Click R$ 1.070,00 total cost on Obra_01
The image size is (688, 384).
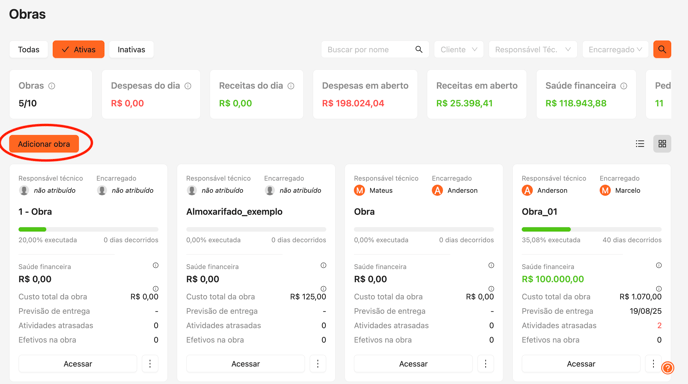tap(640, 297)
